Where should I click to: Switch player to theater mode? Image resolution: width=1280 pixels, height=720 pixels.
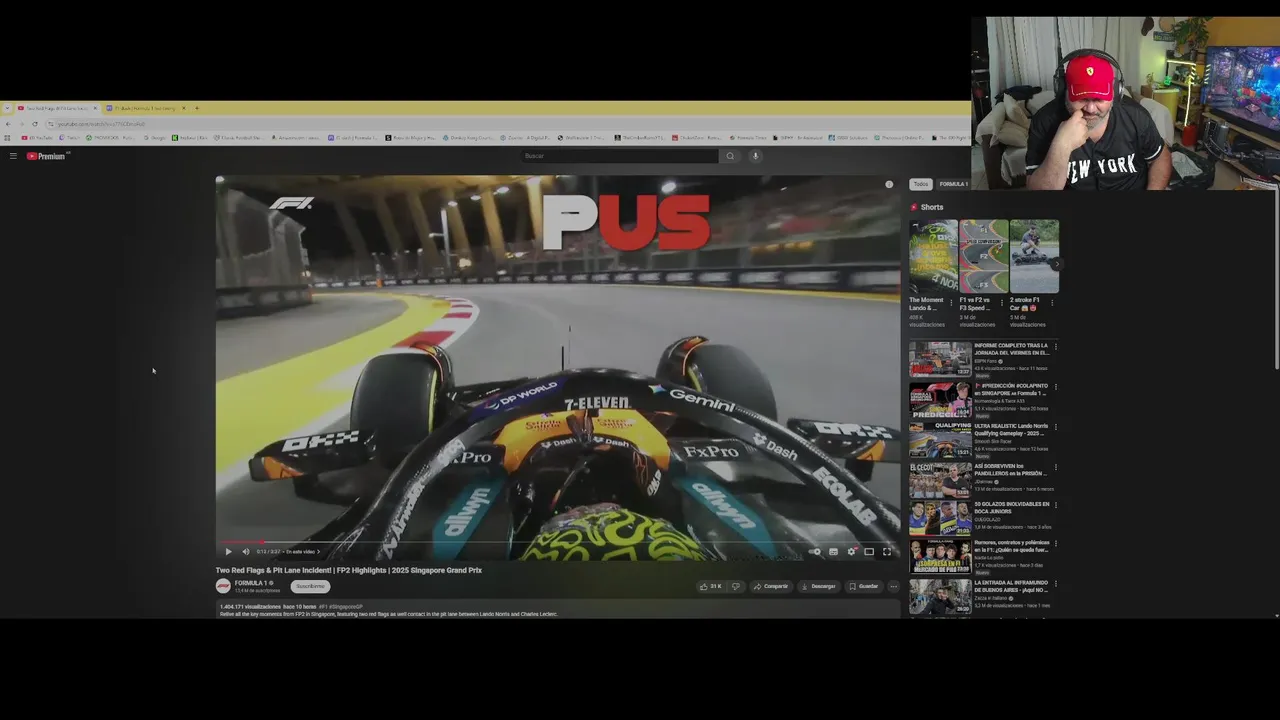[x=869, y=551]
